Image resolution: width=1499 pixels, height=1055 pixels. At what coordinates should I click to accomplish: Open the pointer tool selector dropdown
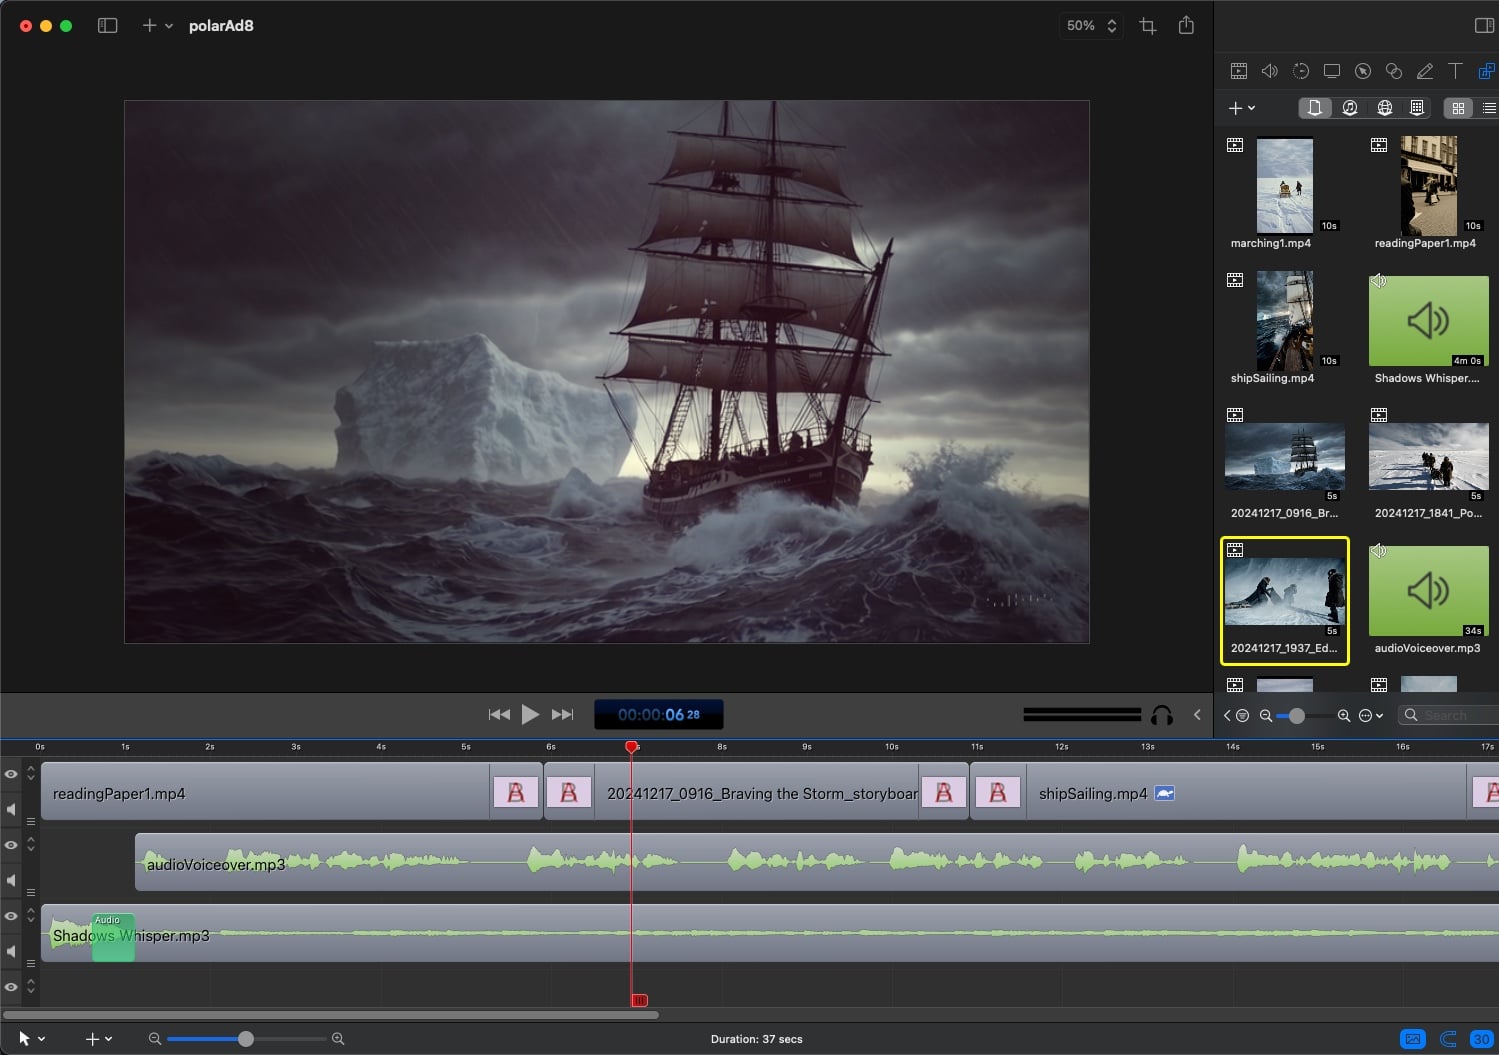(31, 1039)
